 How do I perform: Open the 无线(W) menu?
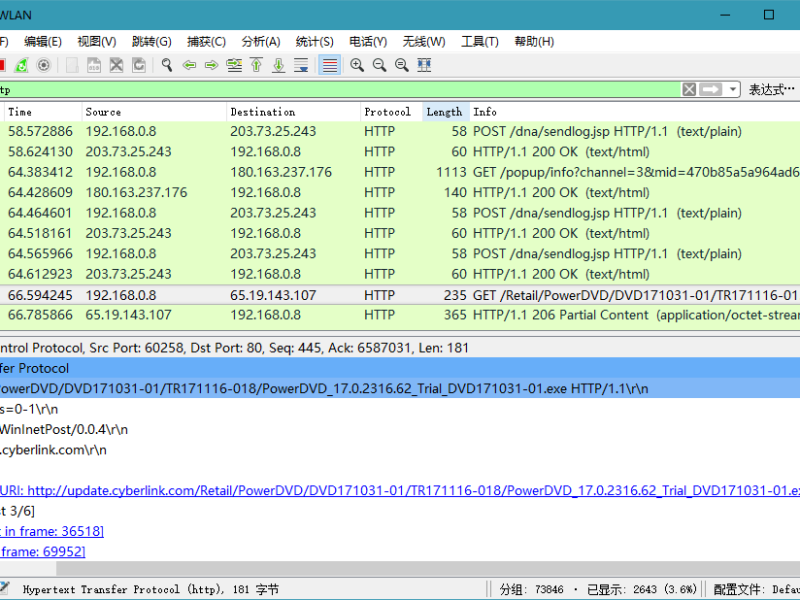point(423,41)
